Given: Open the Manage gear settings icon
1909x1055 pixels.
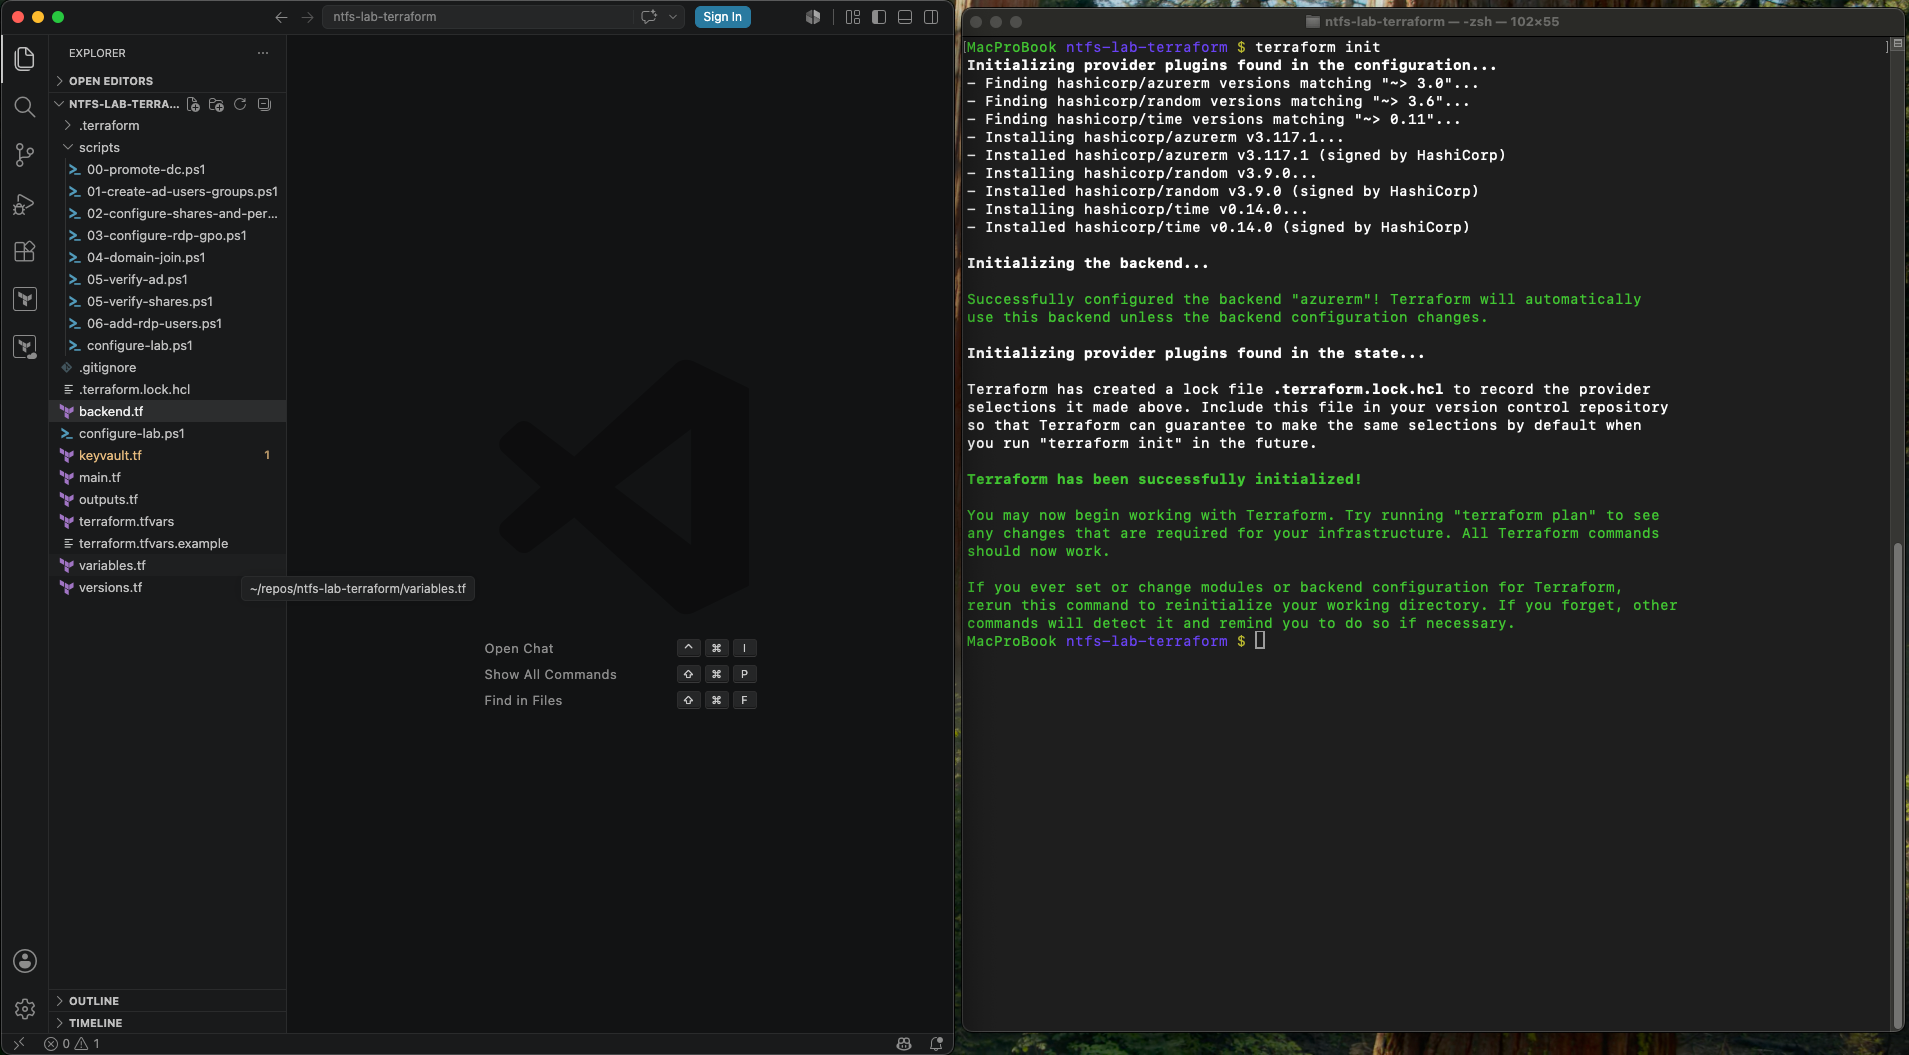Looking at the screenshot, I should (25, 1009).
